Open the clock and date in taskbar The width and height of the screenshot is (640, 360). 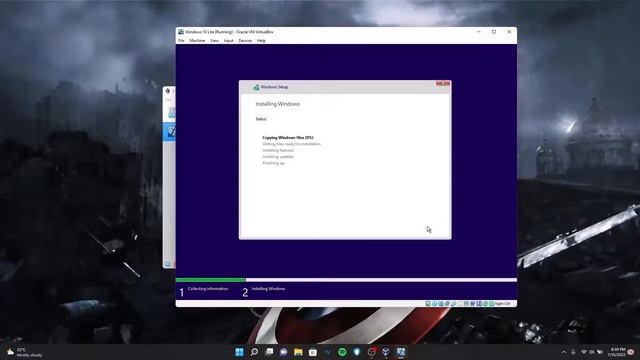click(617, 352)
